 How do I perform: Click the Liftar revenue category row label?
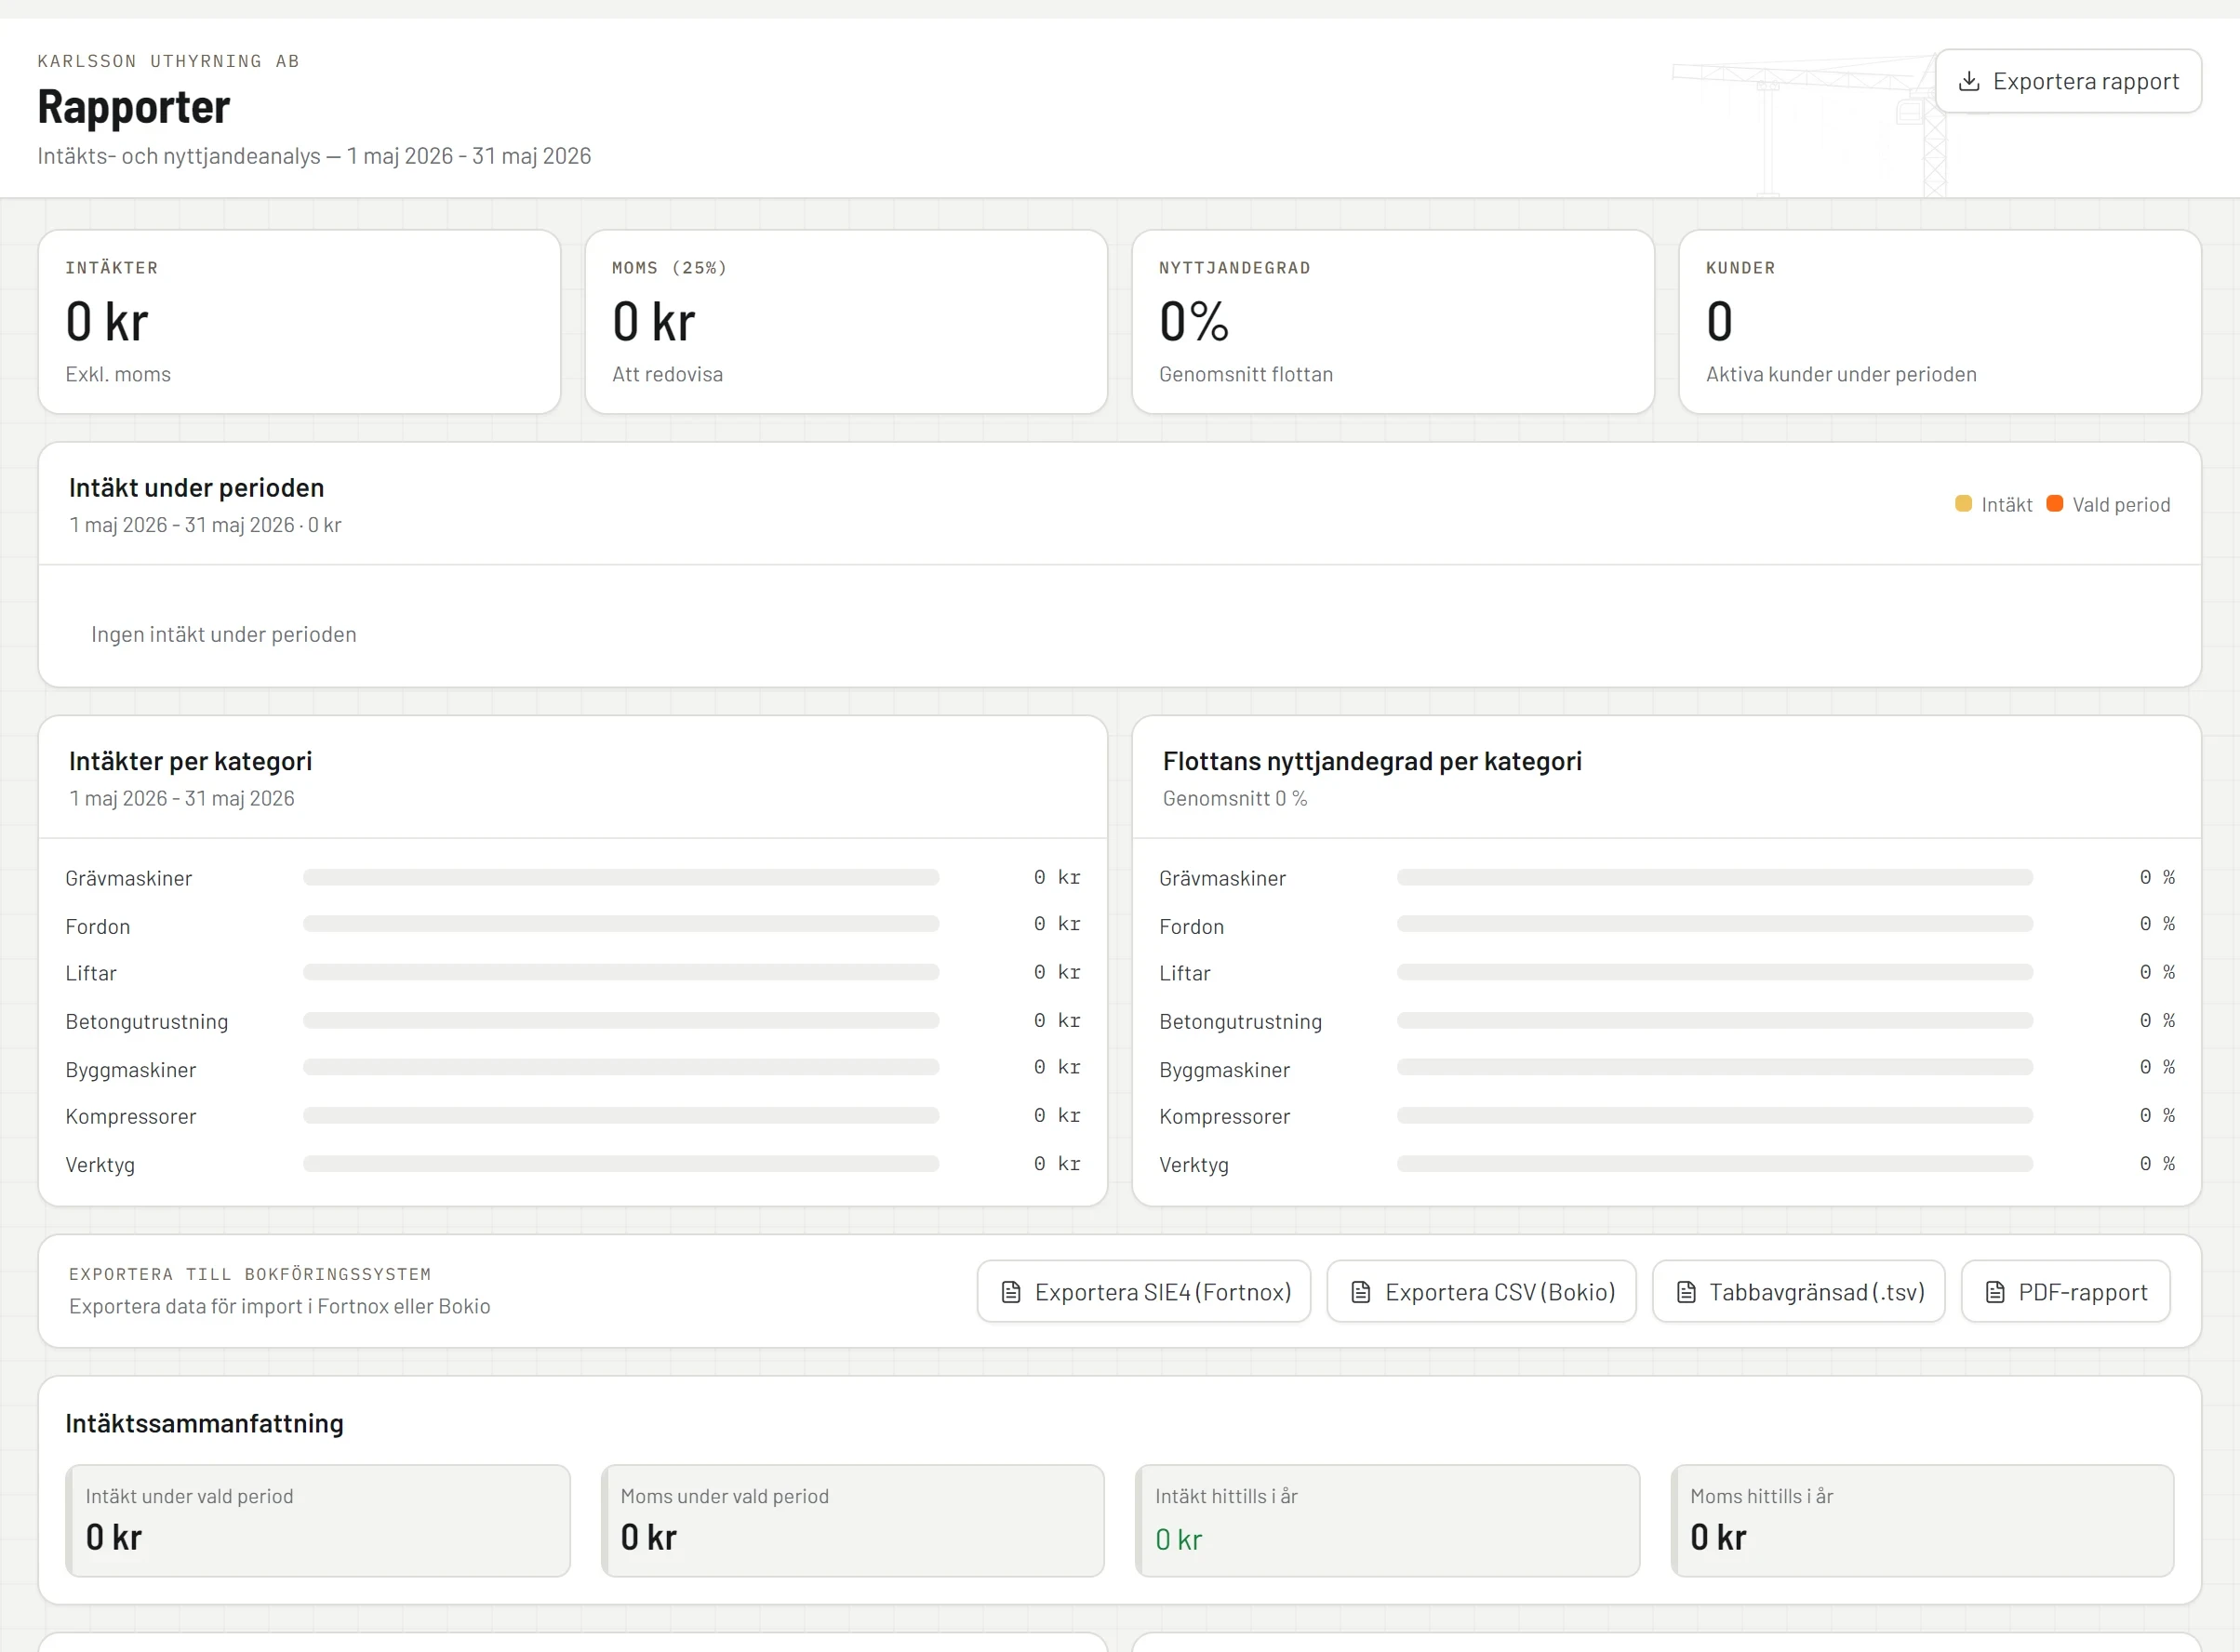point(91,973)
